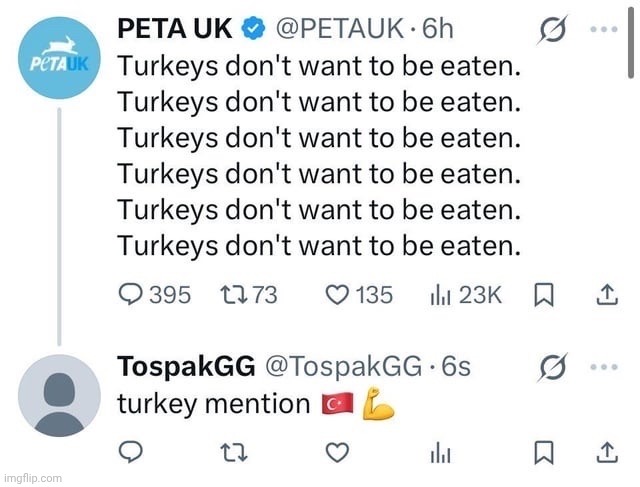The height and width of the screenshot is (487, 640).
Task: Retweet the PETA UK post
Action: [236, 295]
